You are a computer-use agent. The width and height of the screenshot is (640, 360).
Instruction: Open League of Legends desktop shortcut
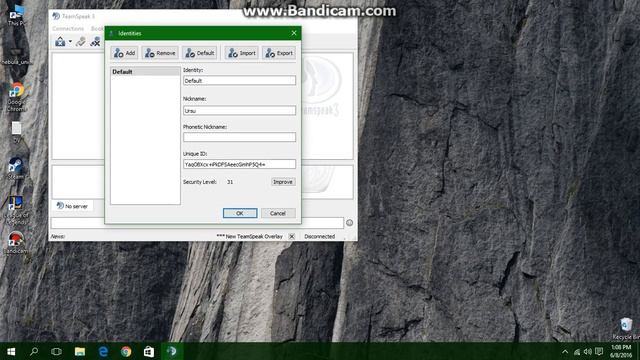16,210
